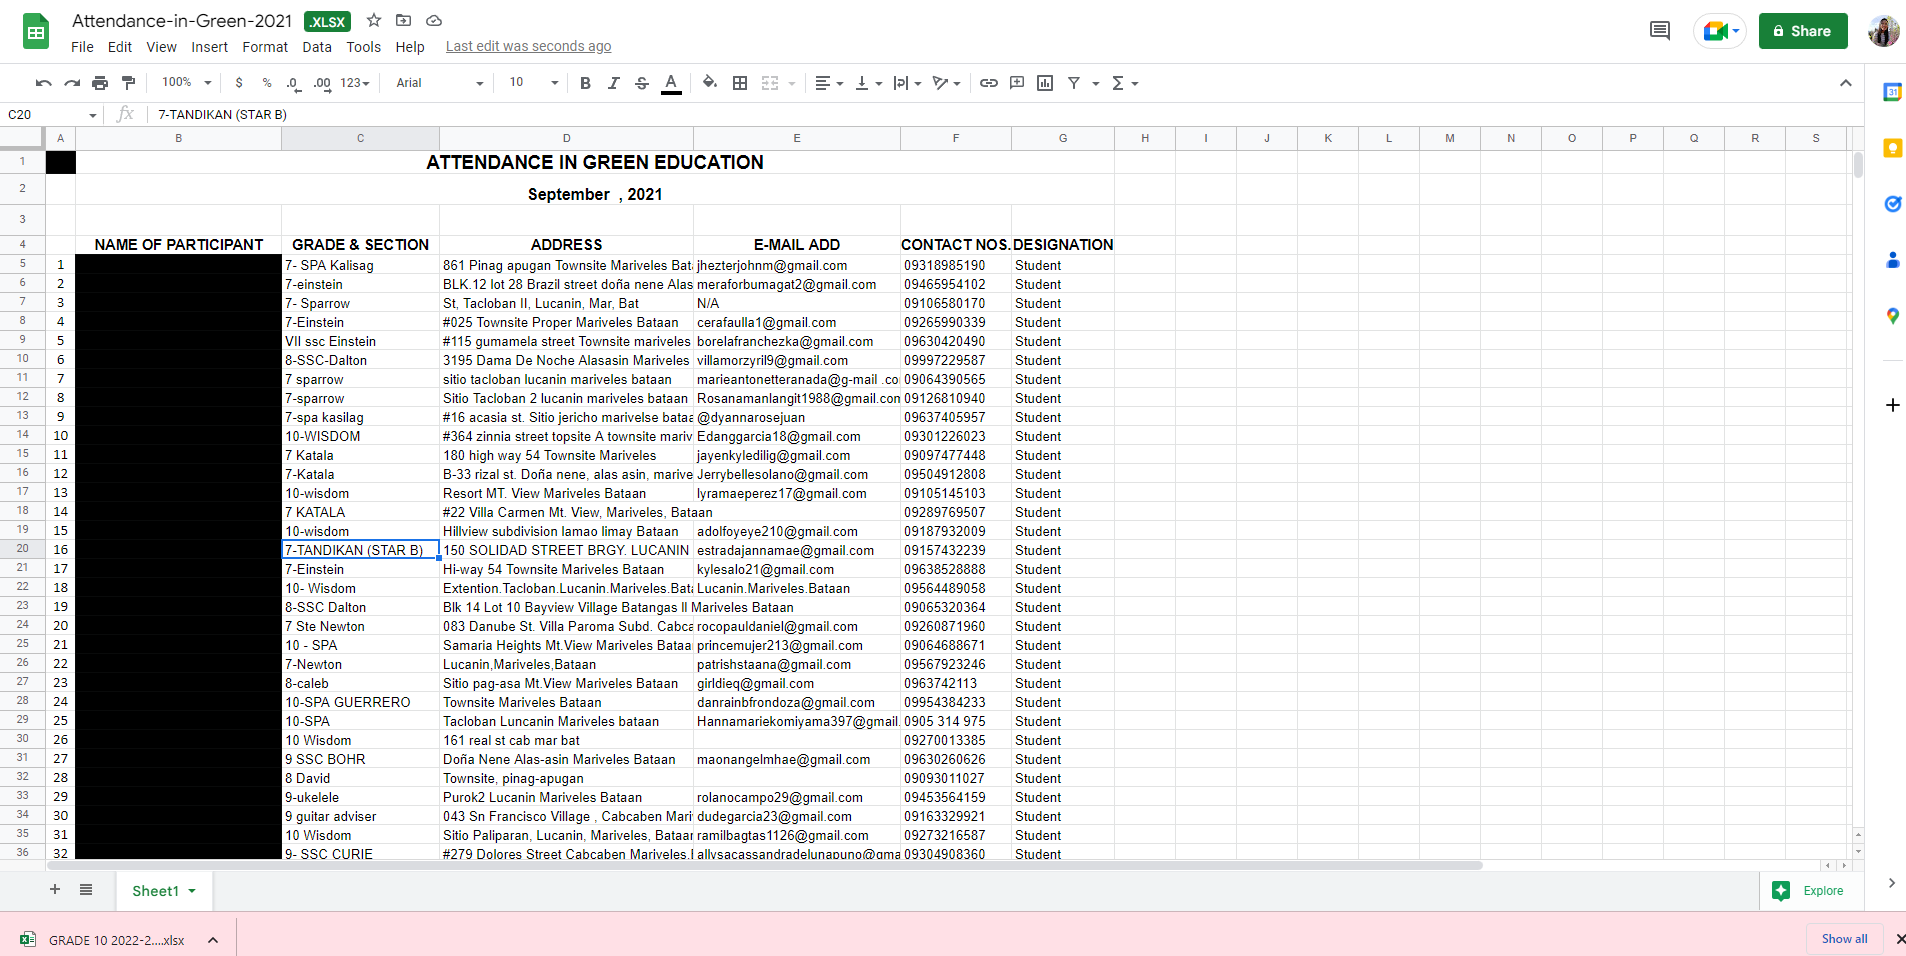The width and height of the screenshot is (1906, 956).
Task: Click the insert link icon
Action: [x=988, y=83]
